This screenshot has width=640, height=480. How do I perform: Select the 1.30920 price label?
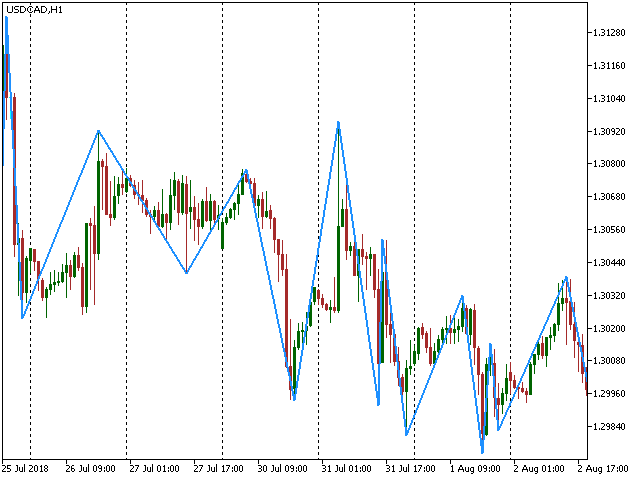[609, 131]
